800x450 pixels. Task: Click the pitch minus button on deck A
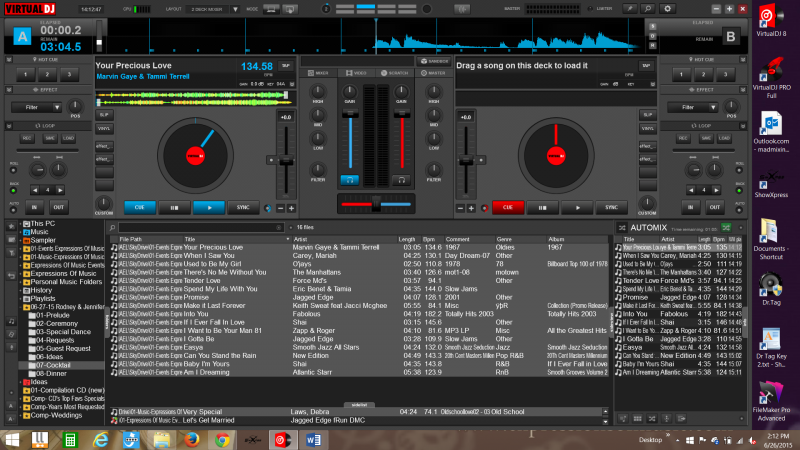tap(280, 208)
